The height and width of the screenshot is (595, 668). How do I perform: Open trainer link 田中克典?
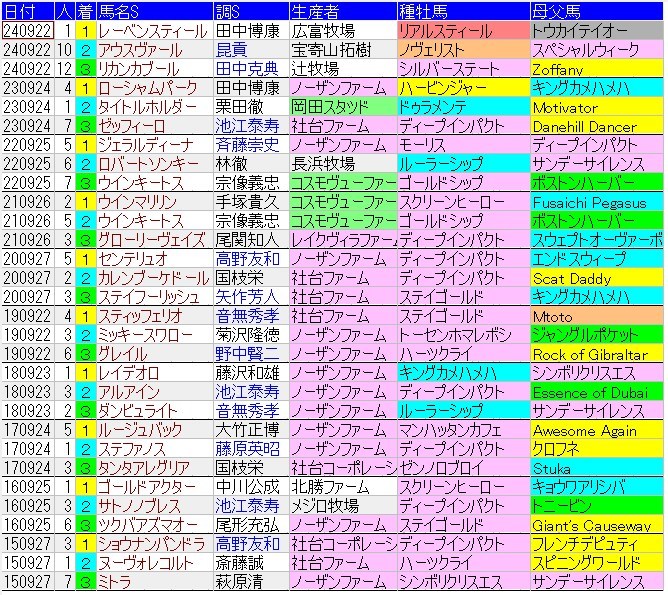click(247, 69)
